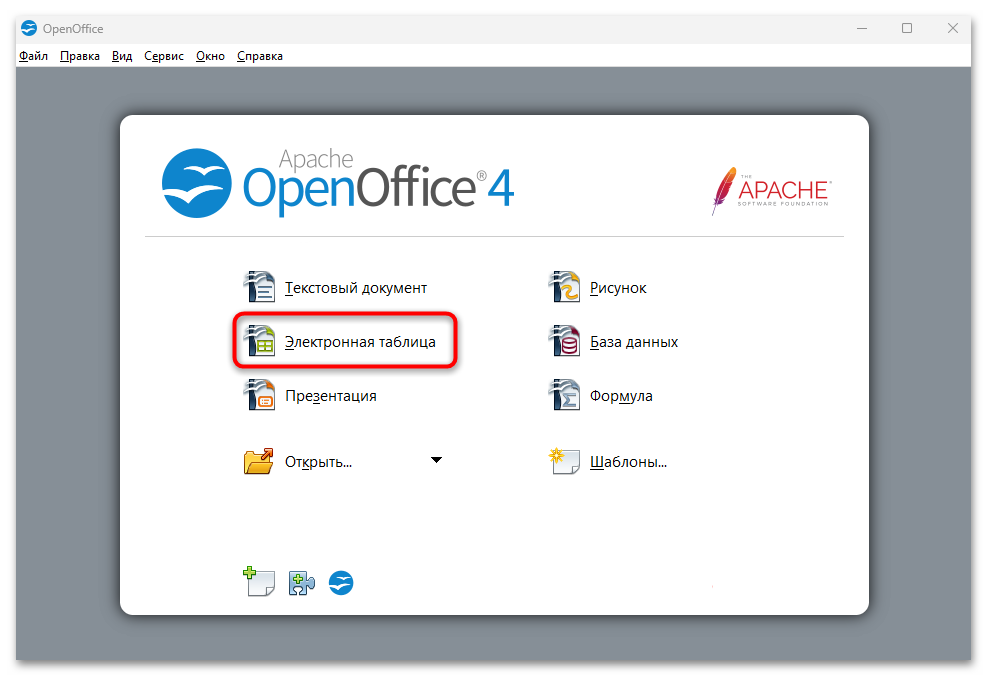Create new Текстовый документ via label
987x676 pixels.
(x=356, y=288)
